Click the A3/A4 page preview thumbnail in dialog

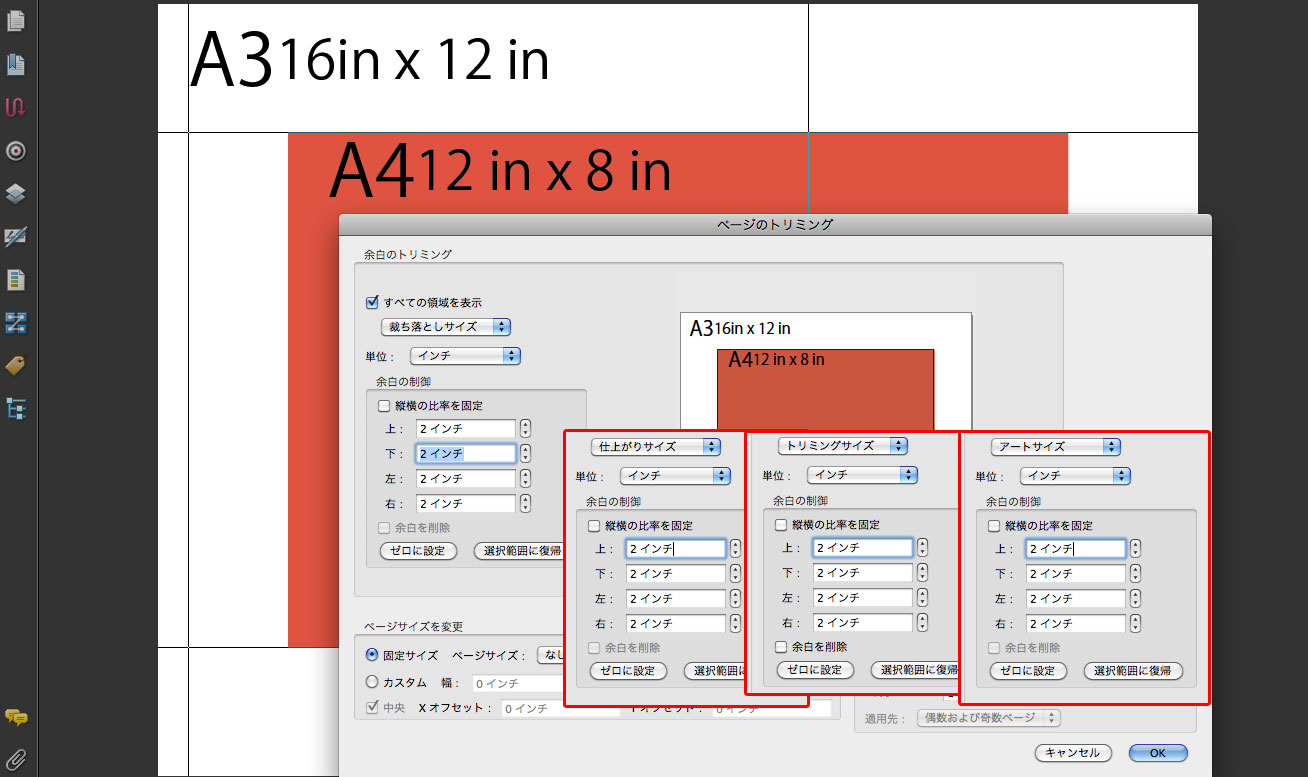(826, 372)
